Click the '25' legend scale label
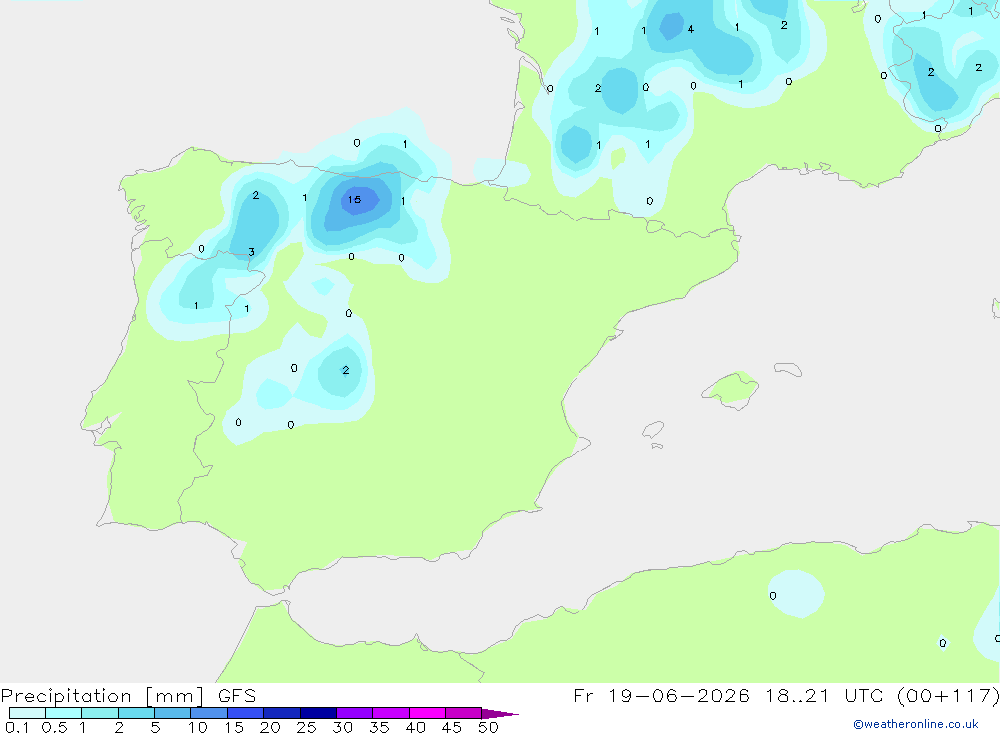 pyautogui.click(x=306, y=727)
